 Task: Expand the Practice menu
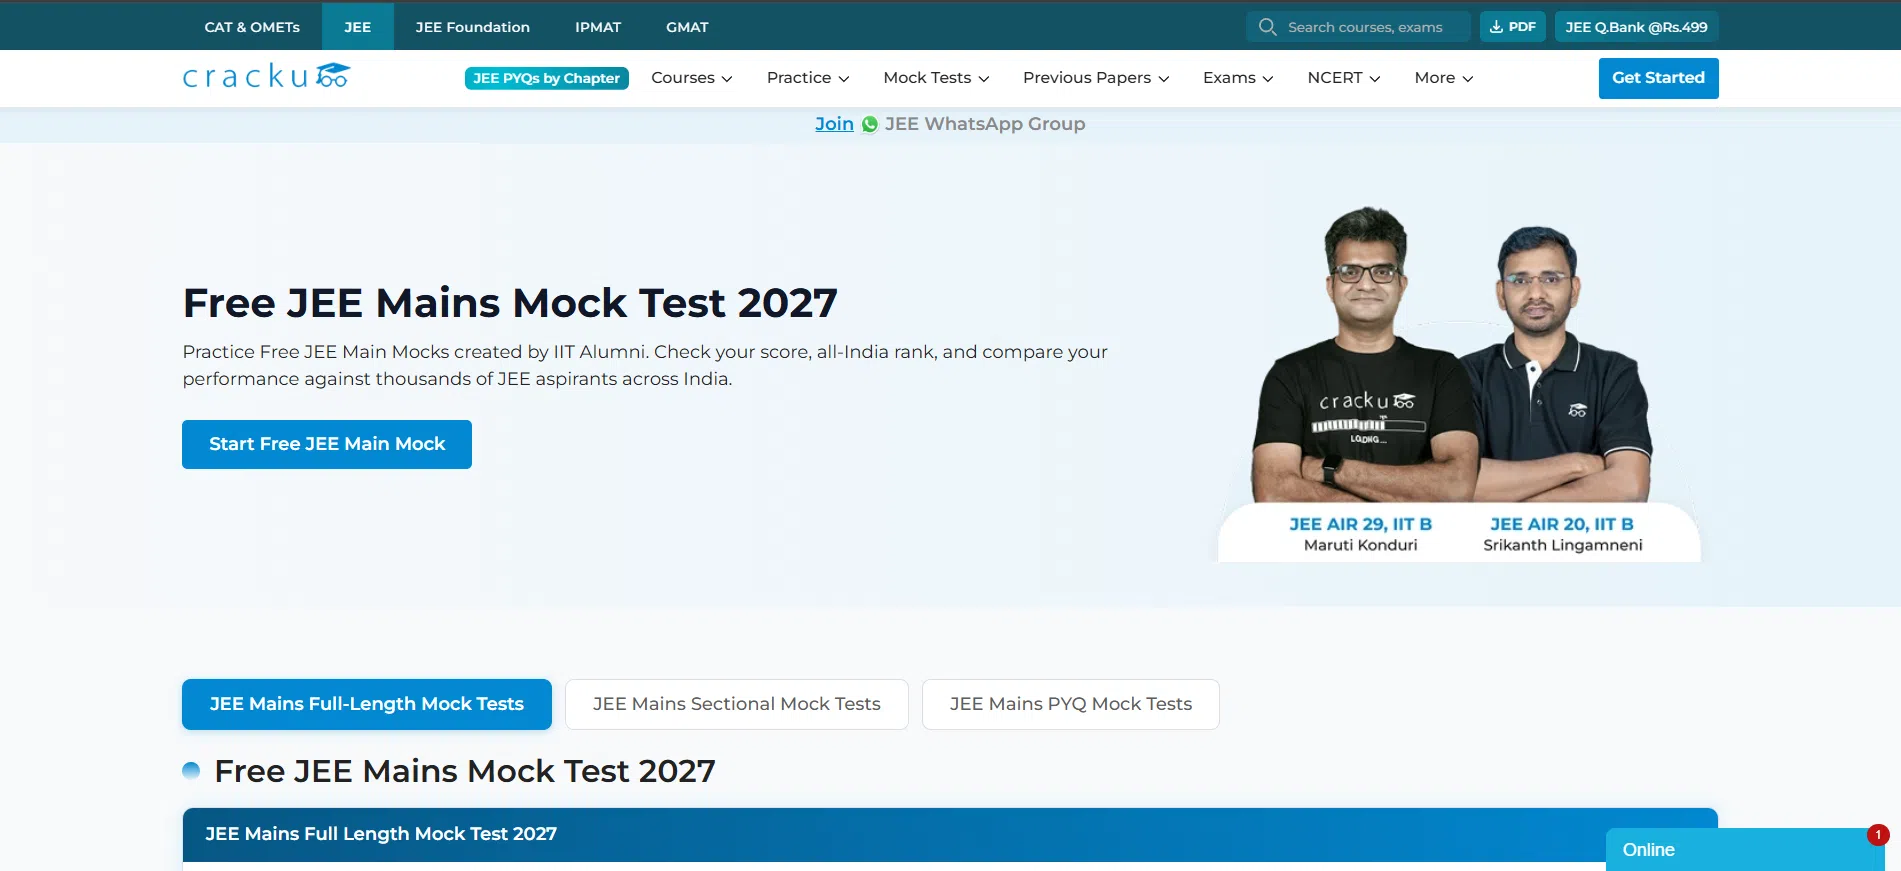pos(808,78)
